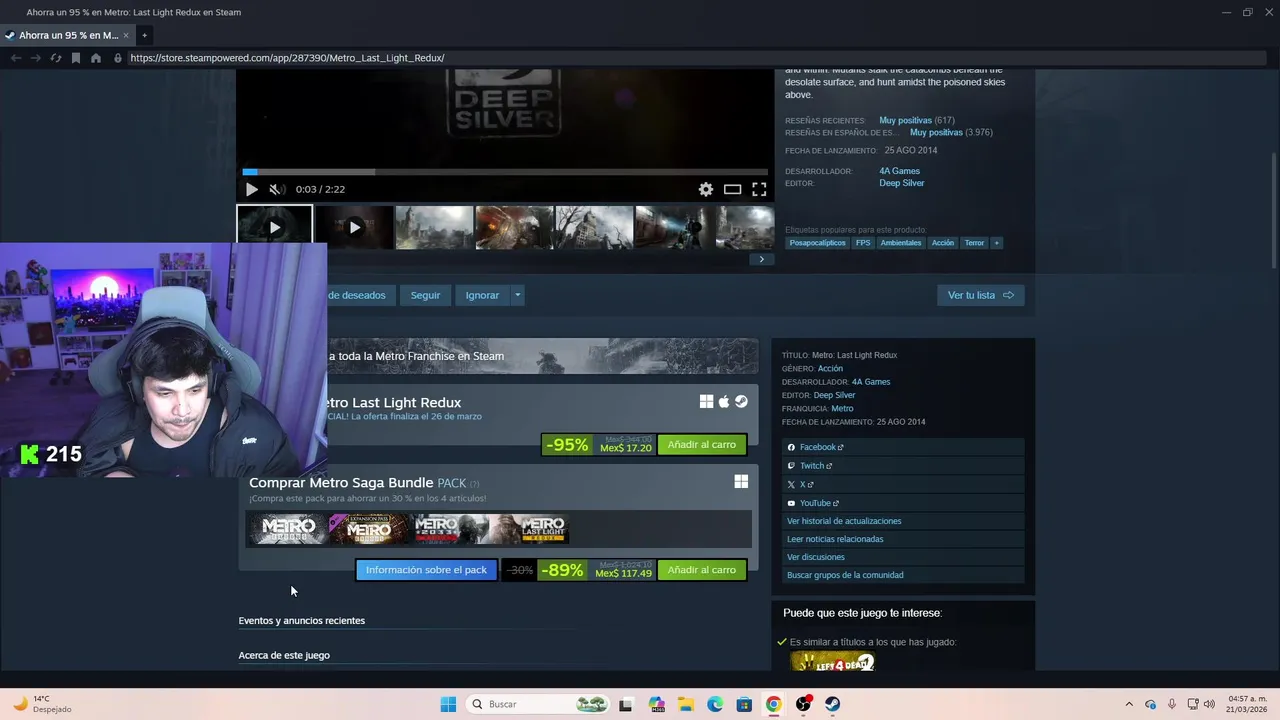This screenshot has height=720, width=1280.
Task: Advance media strip with right arrow
Action: (761, 259)
